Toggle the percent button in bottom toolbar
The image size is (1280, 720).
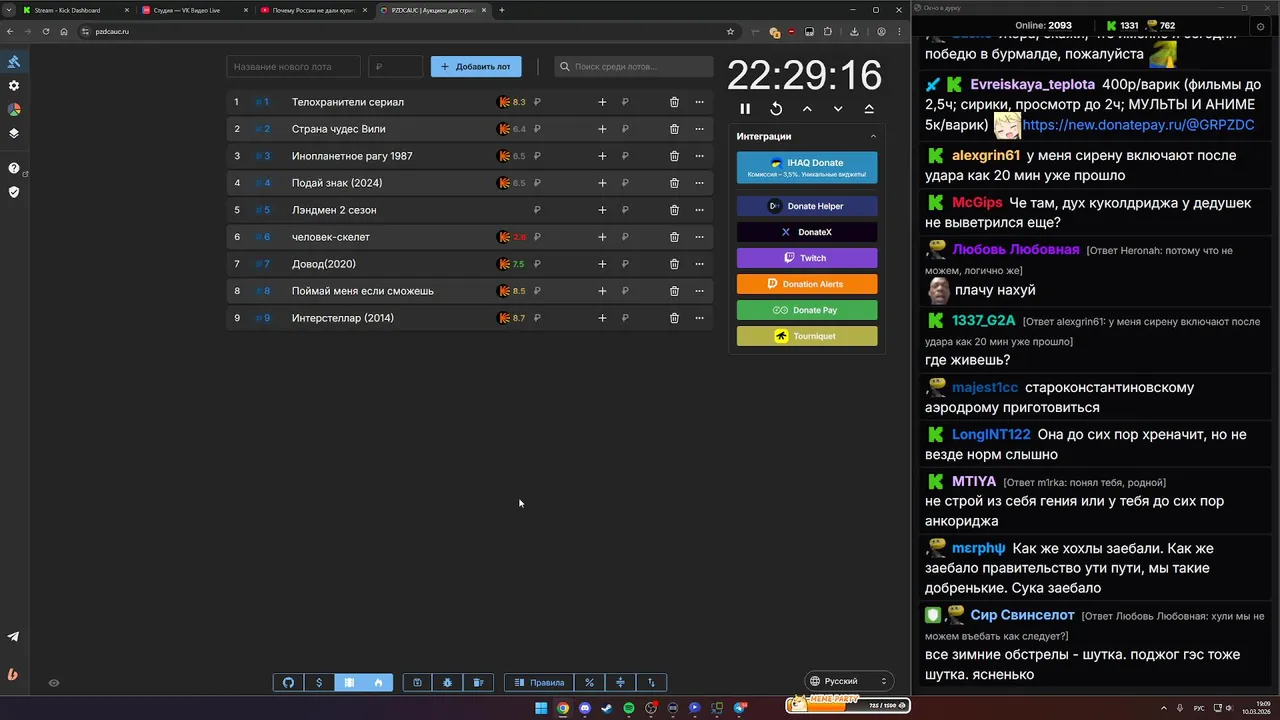pyautogui.click(x=590, y=683)
